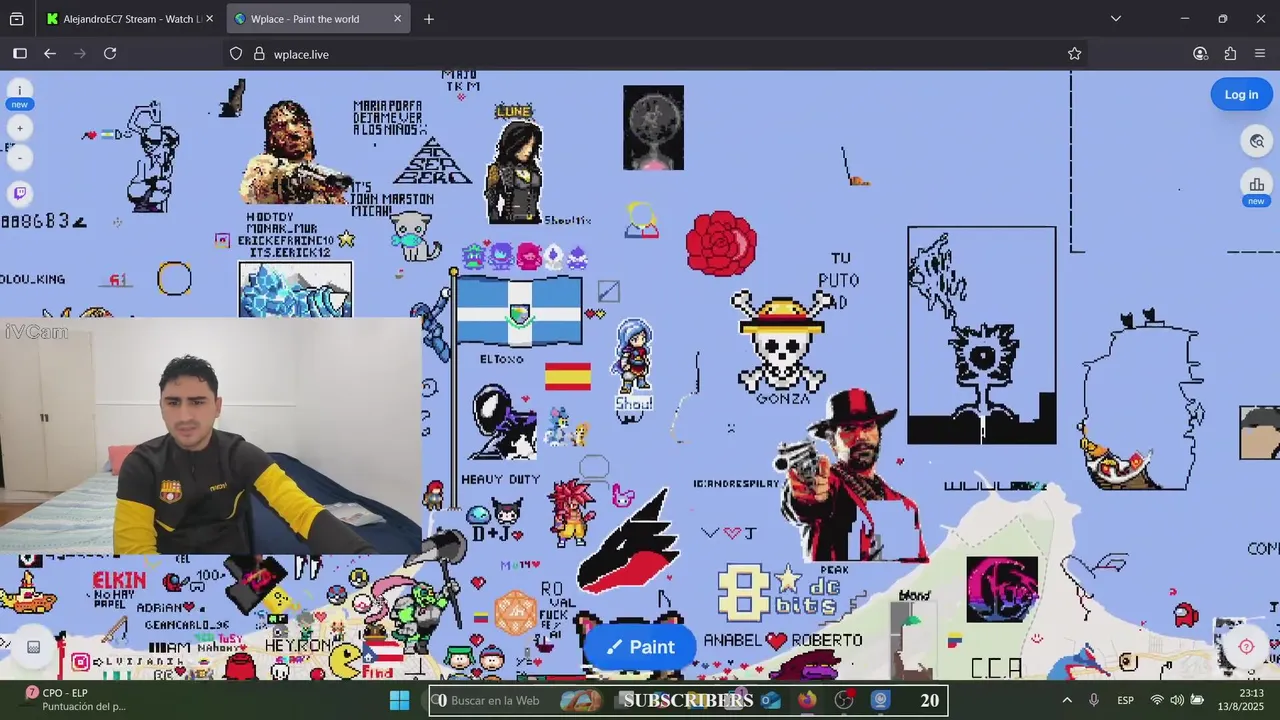Center the map with the locate icon
The image size is (1280, 720).
coord(1246,646)
